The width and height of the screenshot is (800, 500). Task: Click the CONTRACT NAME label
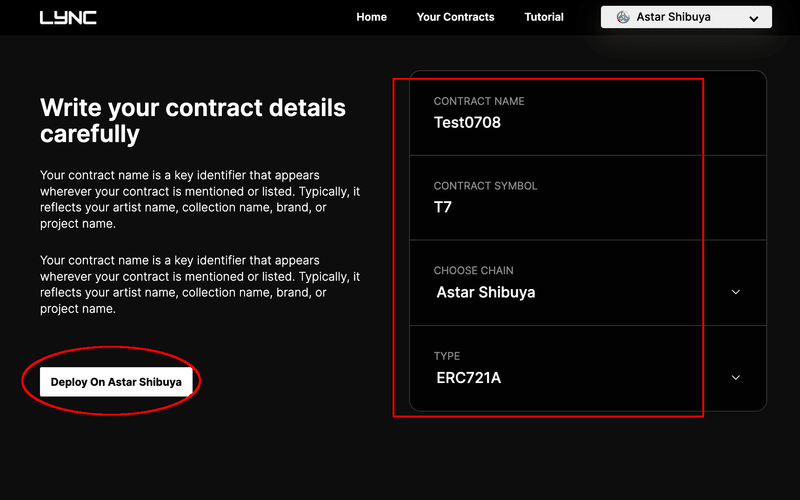(479, 102)
